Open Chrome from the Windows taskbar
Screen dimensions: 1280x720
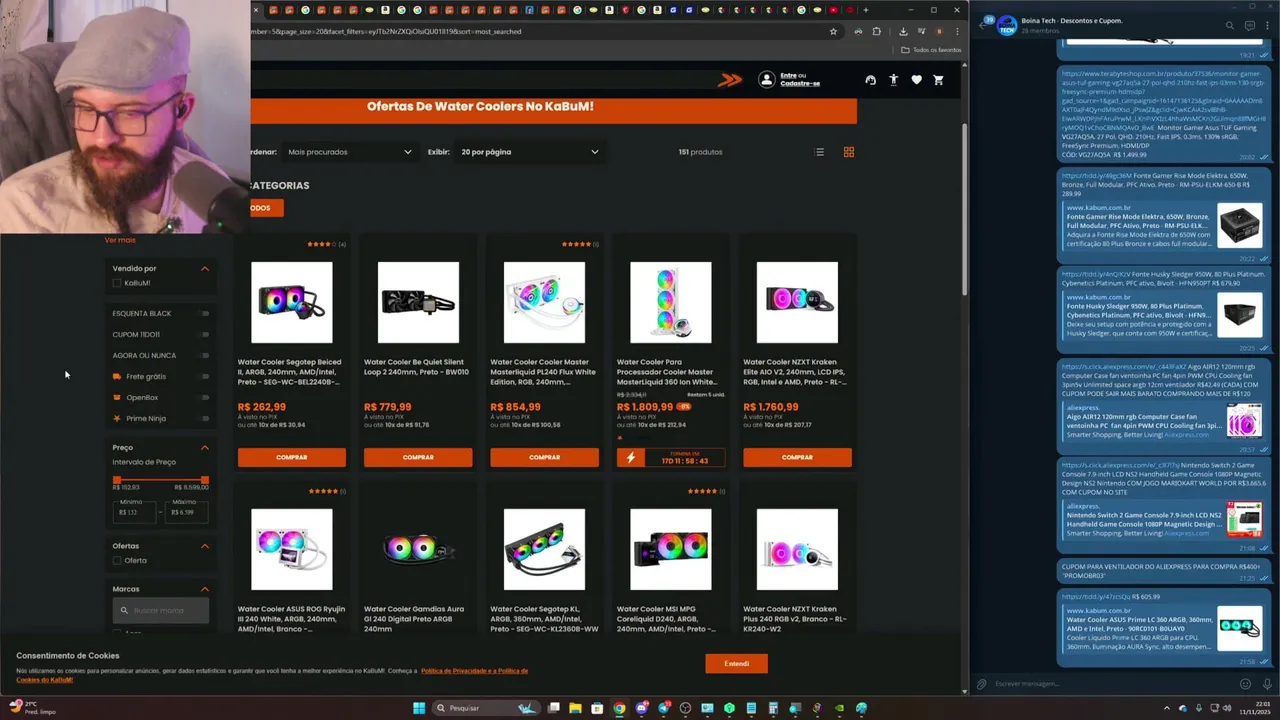[x=619, y=708]
